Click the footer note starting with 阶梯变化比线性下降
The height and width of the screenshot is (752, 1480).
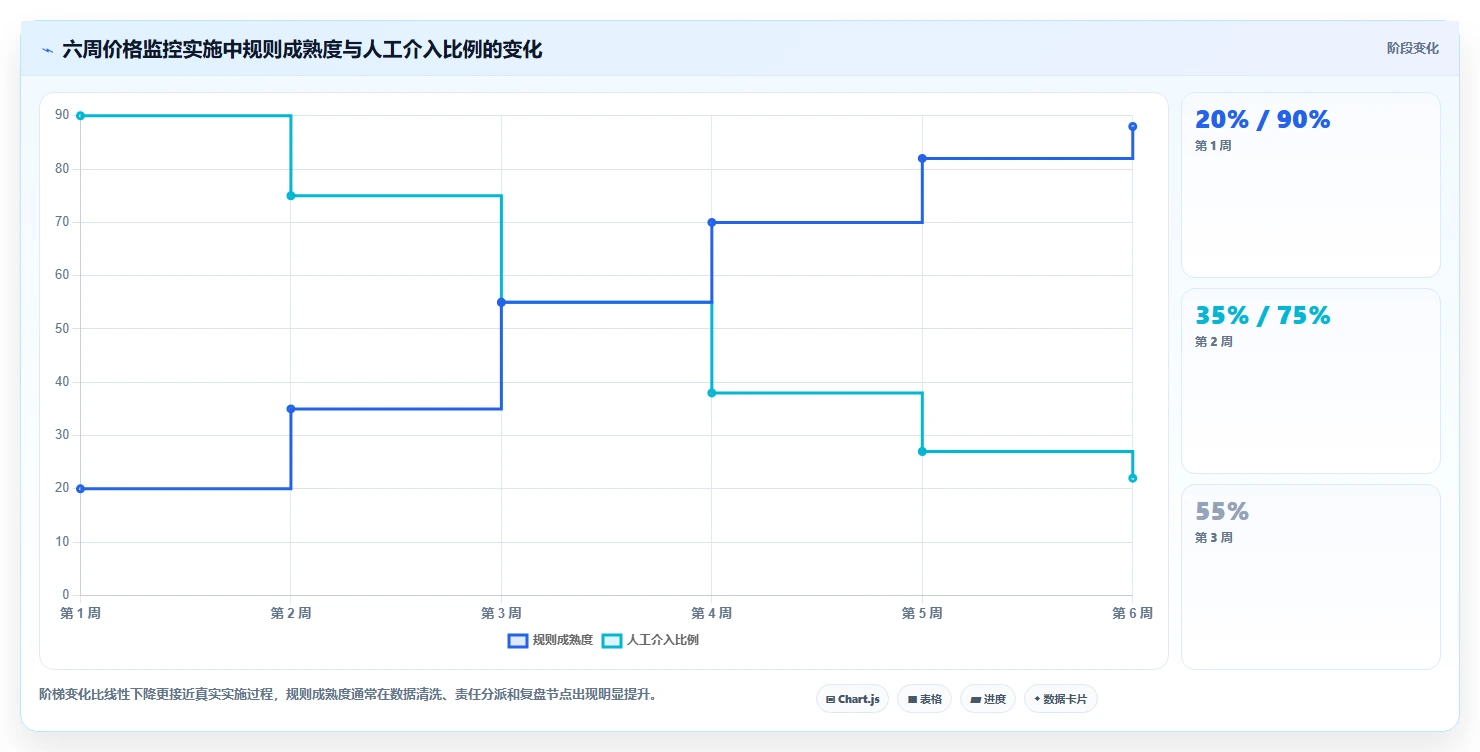coord(348,695)
